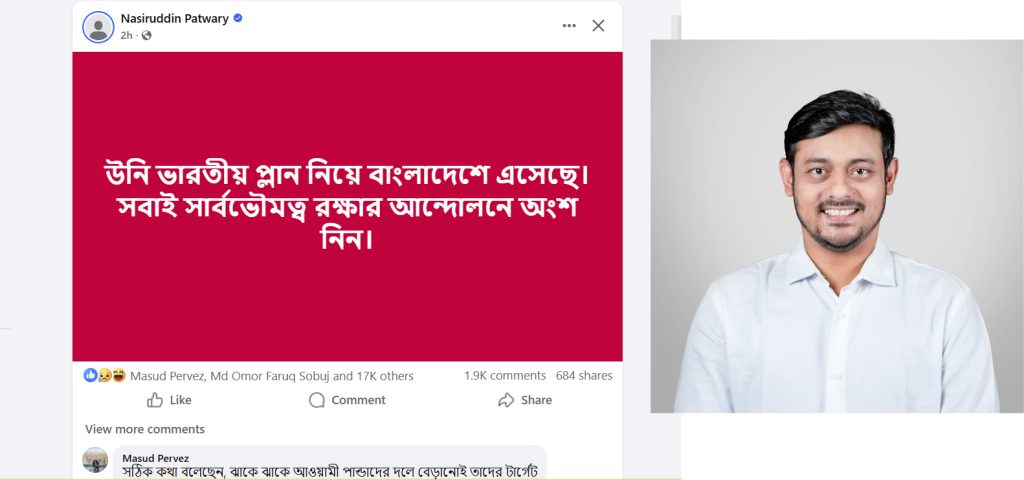The width and height of the screenshot is (1024, 480).
Task: Click the globe public audience icon
Action: coord(146,35)
